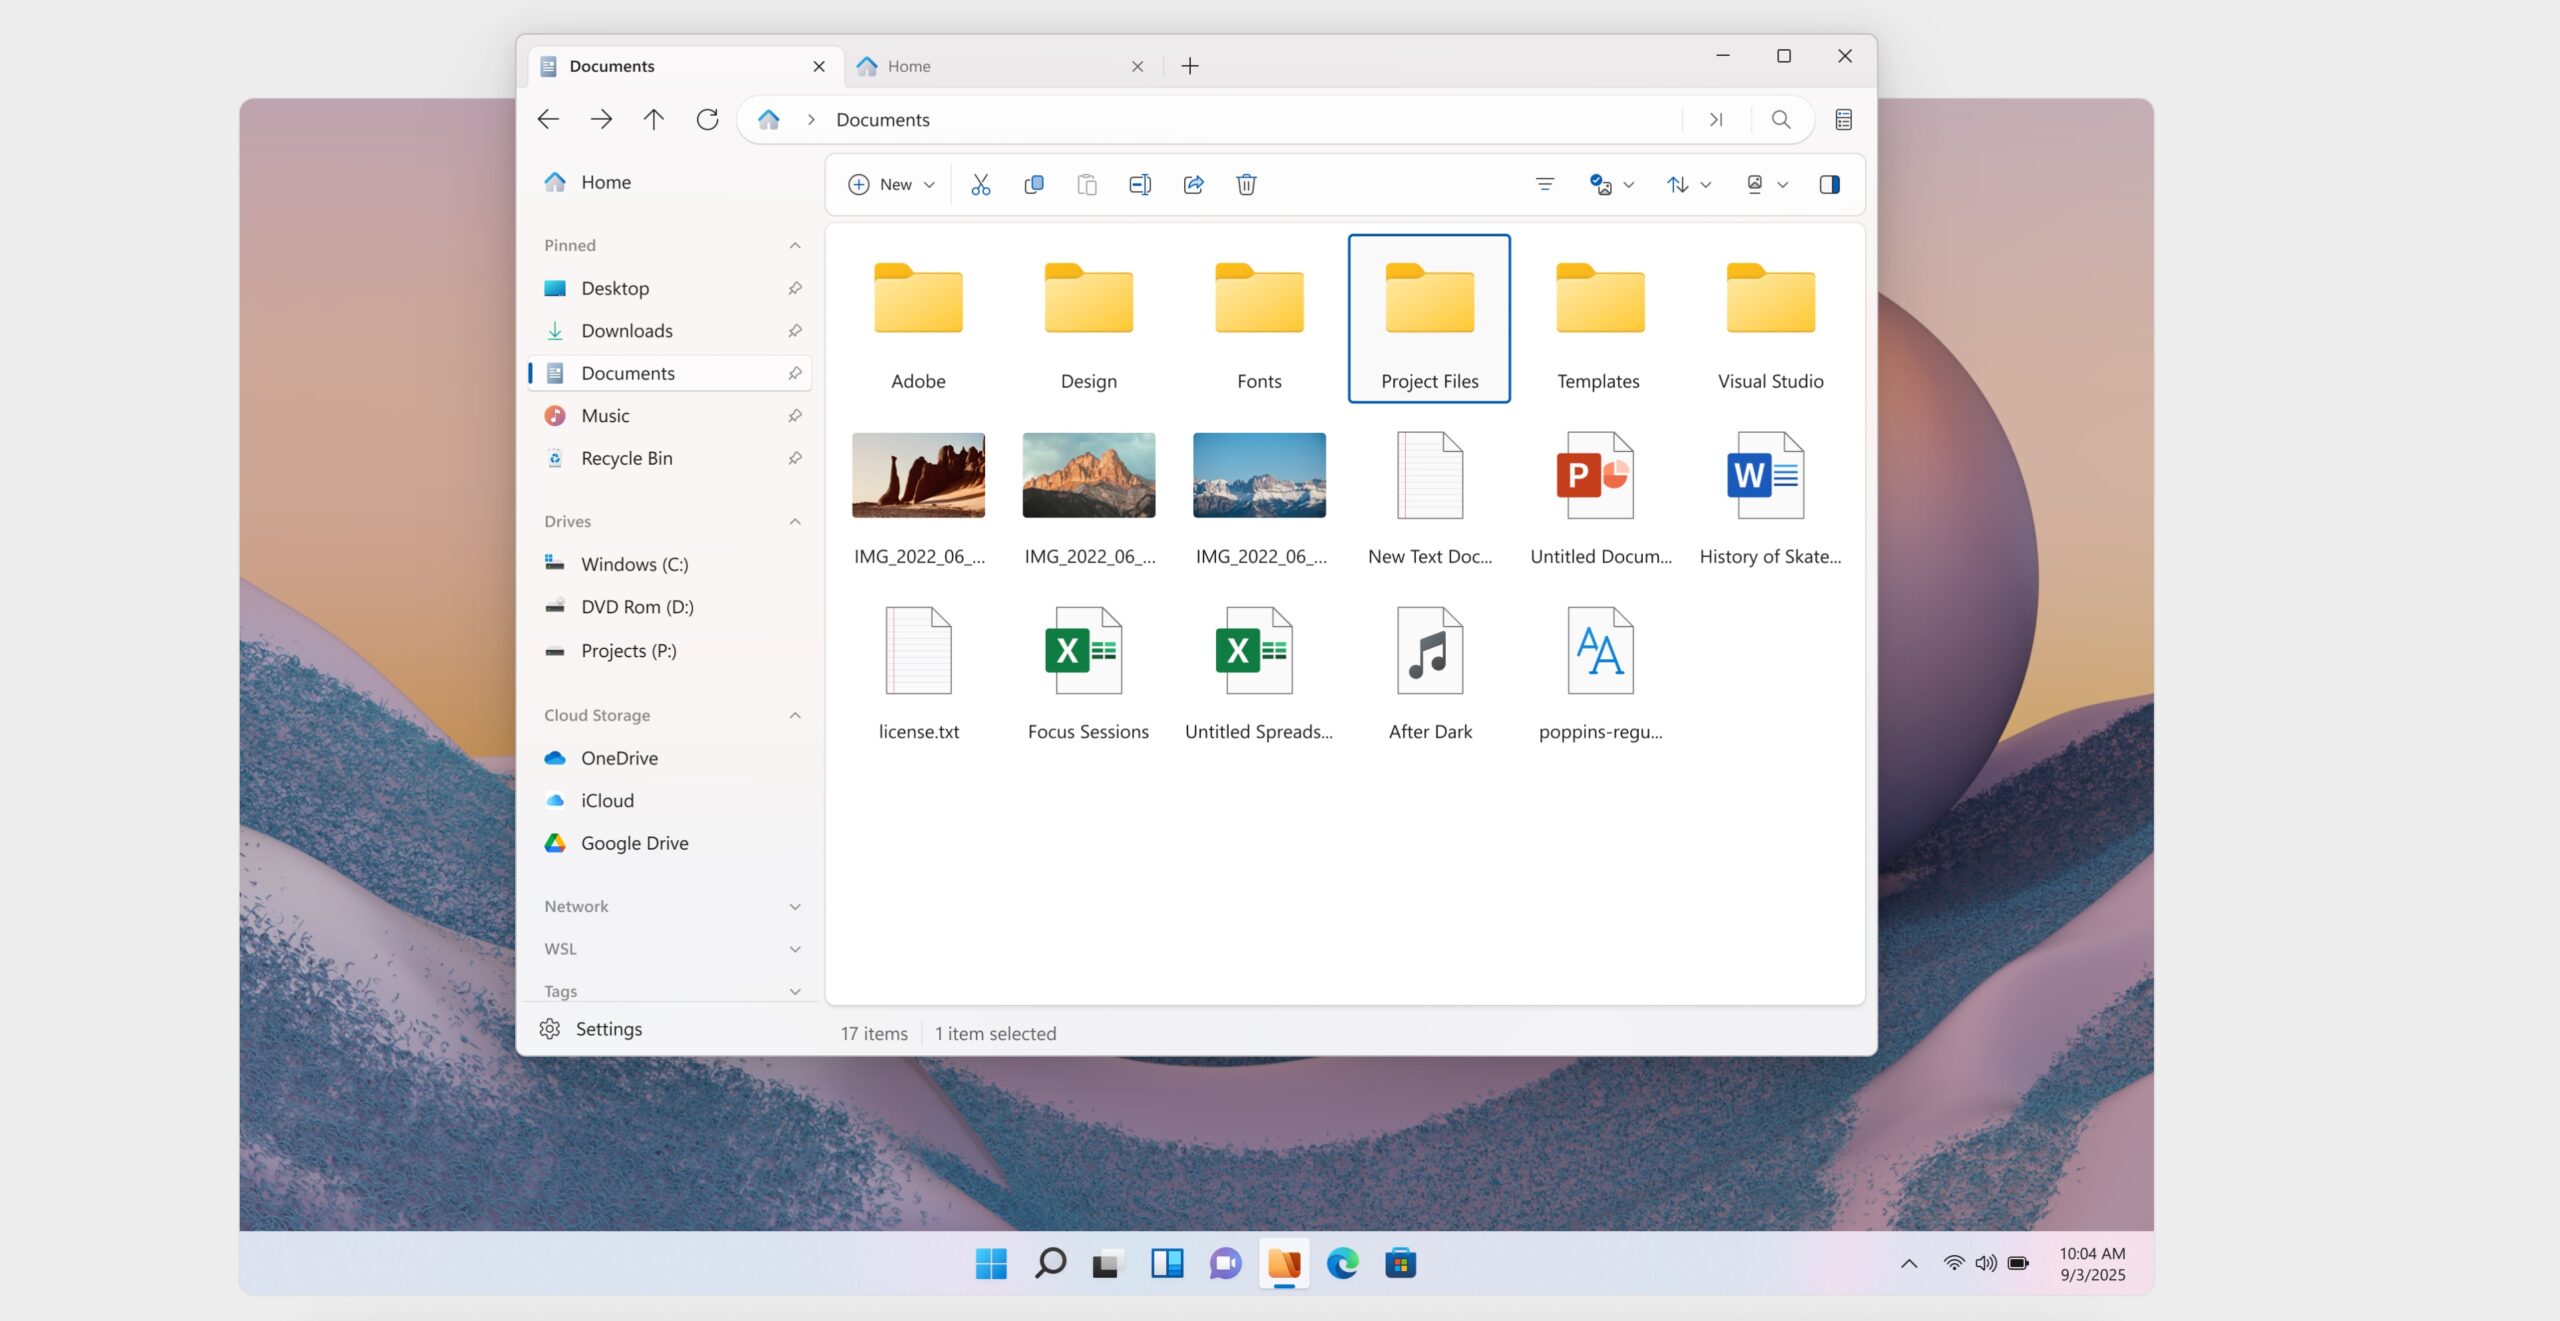
Task: Unpin Desktop from the Pinned section
Action: coord(794,288)
